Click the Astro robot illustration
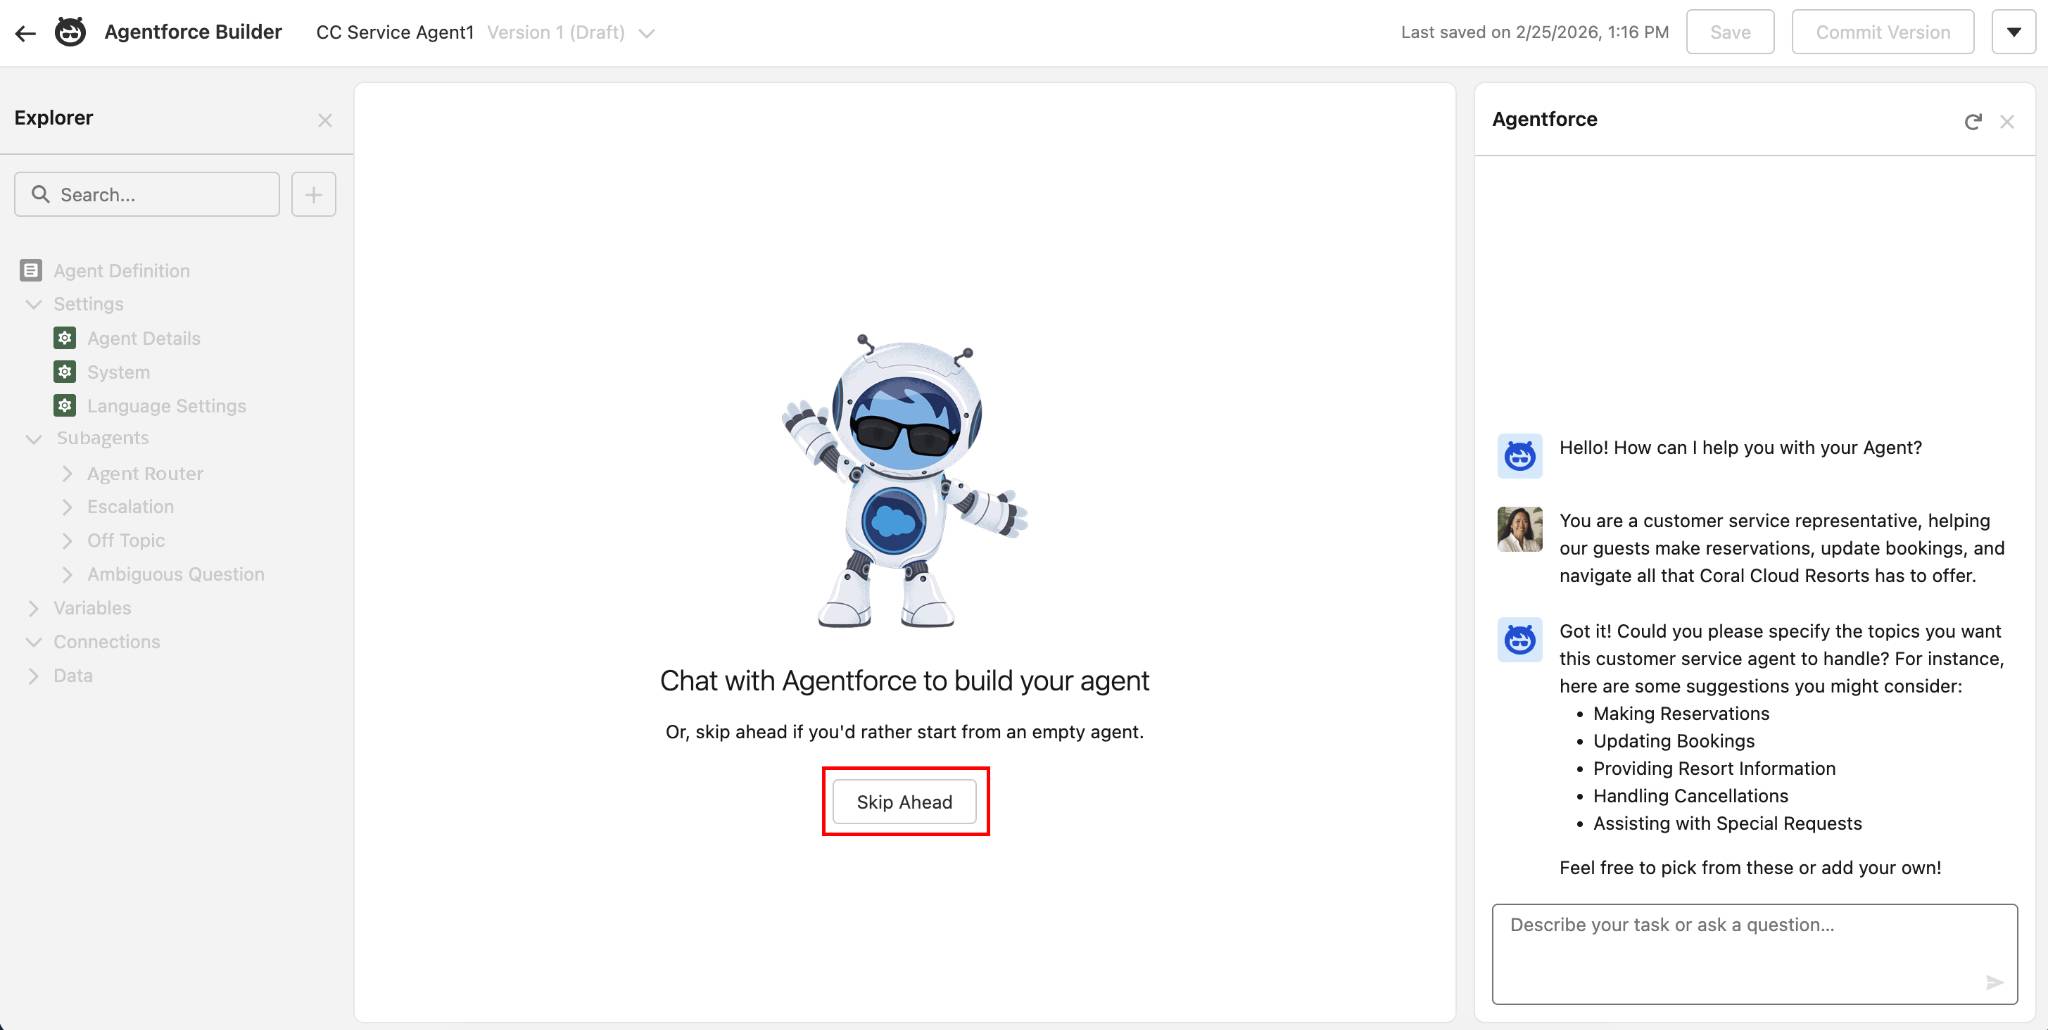 [x=904, y=481]
